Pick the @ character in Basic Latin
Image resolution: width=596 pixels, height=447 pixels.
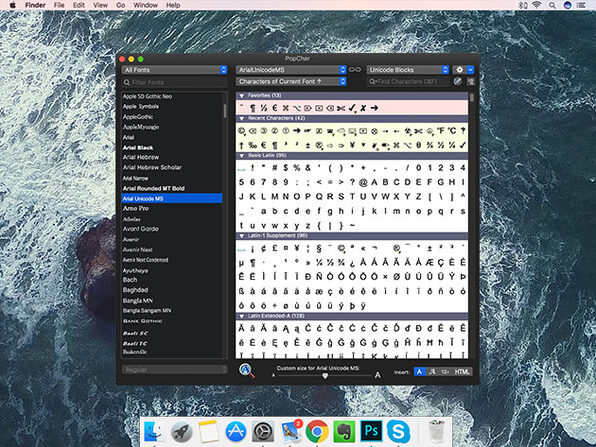(x=363, y=182)
